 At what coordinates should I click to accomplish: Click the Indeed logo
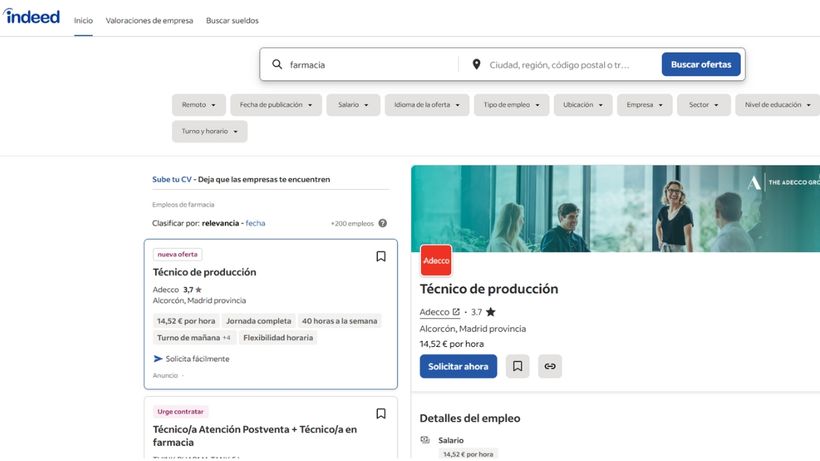(31, 17)
